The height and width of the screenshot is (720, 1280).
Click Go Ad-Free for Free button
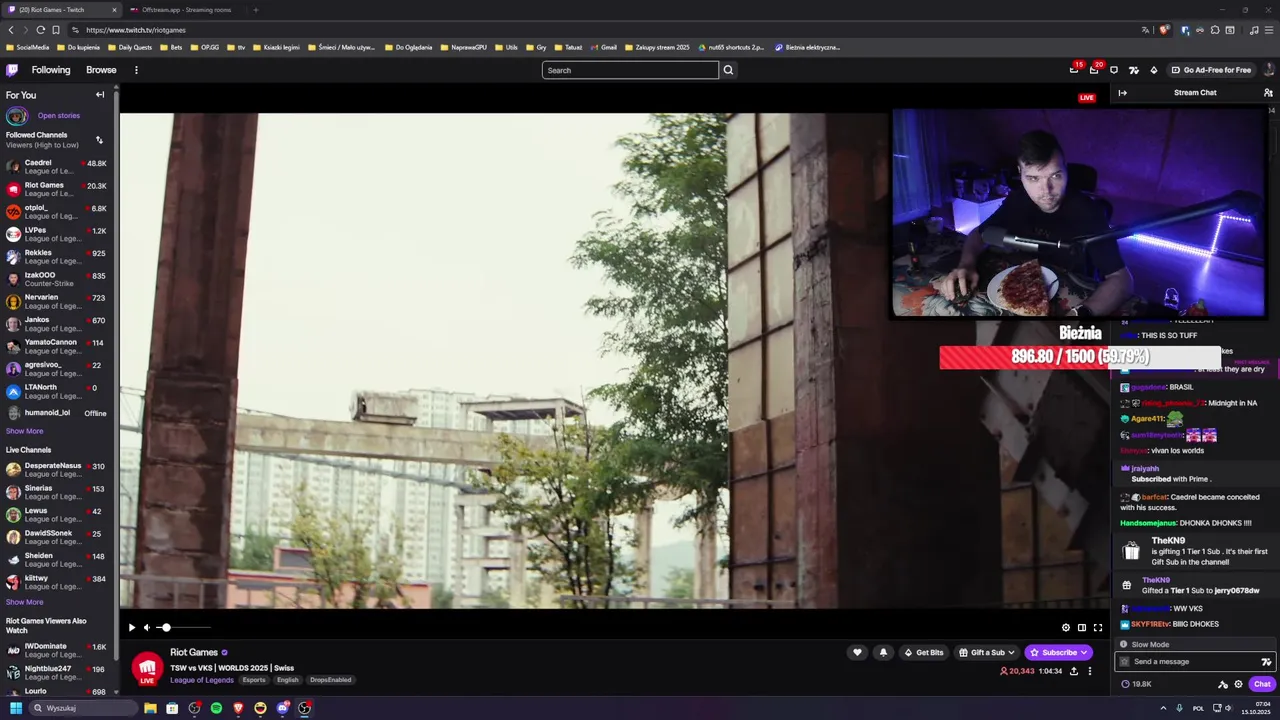coord(1211,70)
